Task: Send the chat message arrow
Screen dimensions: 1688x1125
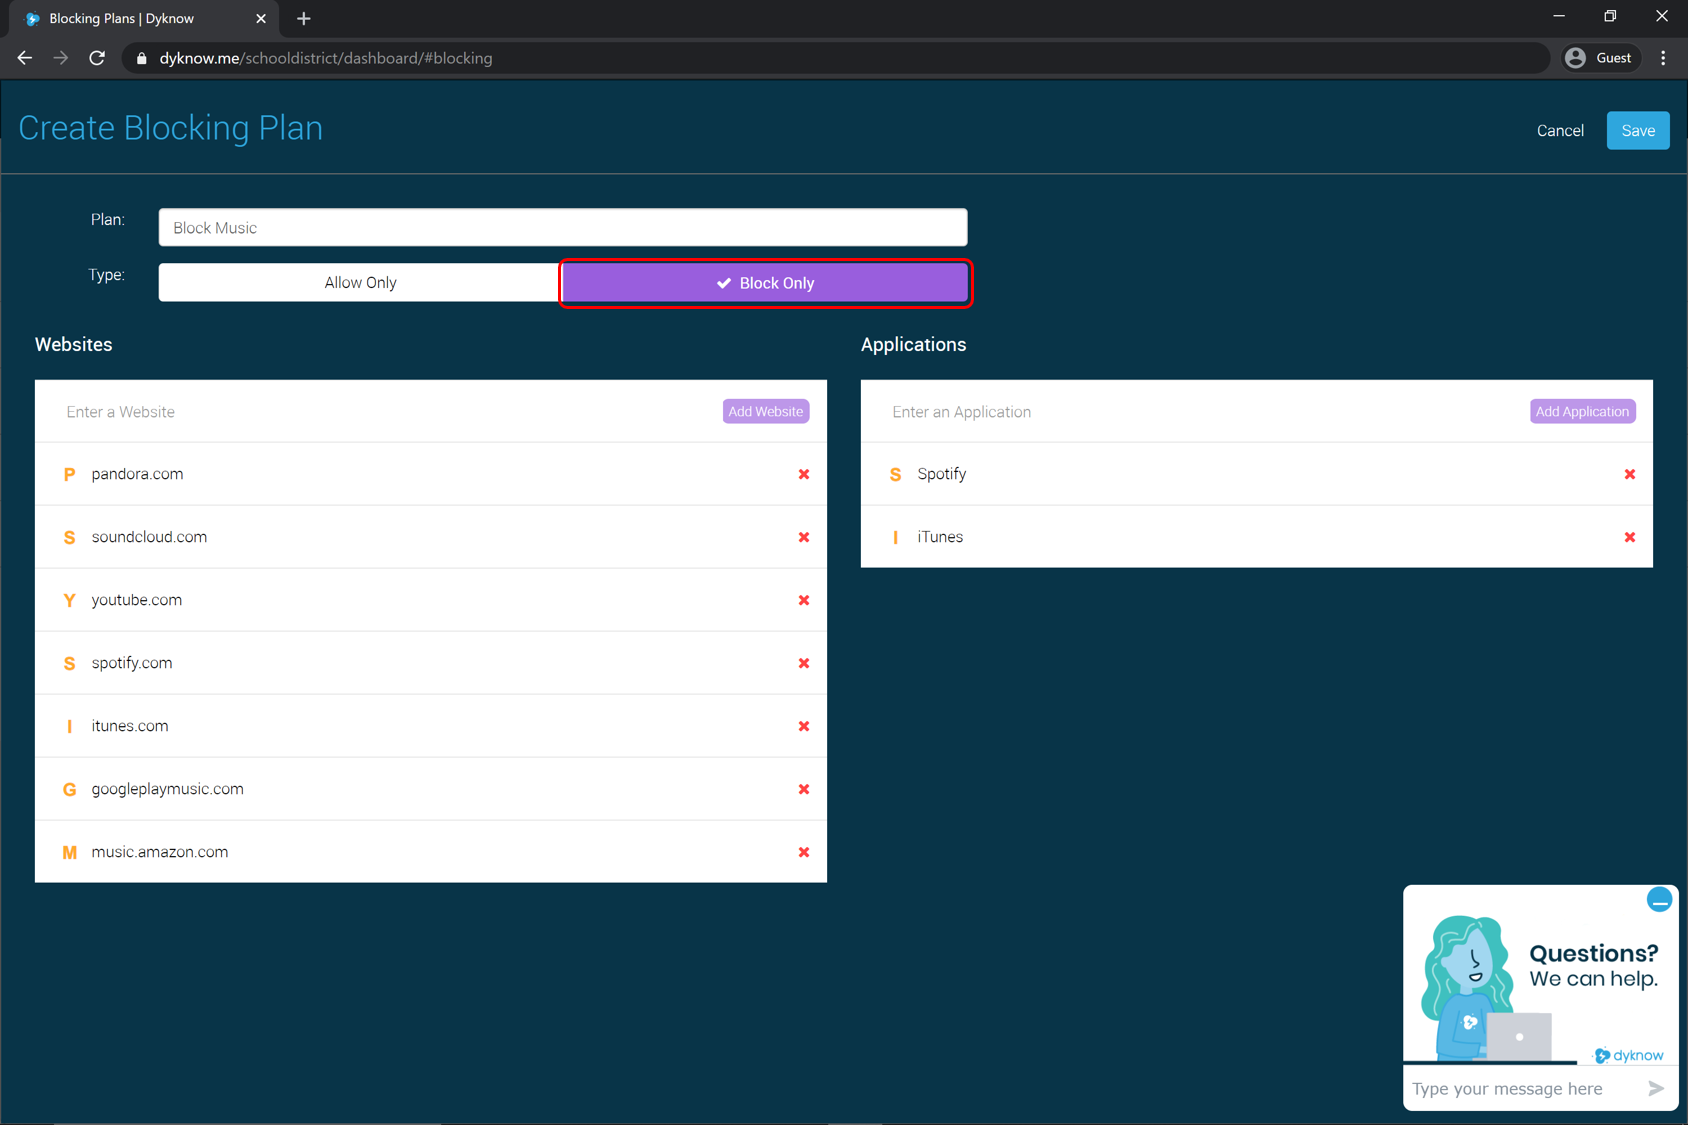Action: (x=1655, y=1088)
